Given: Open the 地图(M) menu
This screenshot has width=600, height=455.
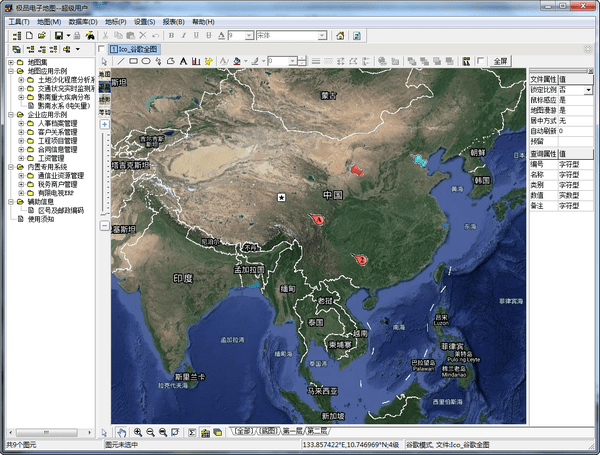Looking at the screenshot, I should point(49,20).
